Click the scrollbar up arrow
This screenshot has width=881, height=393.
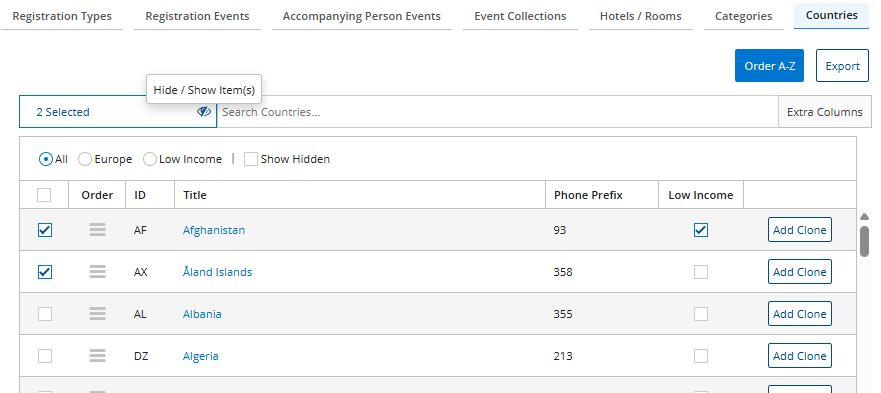[865, 217]
